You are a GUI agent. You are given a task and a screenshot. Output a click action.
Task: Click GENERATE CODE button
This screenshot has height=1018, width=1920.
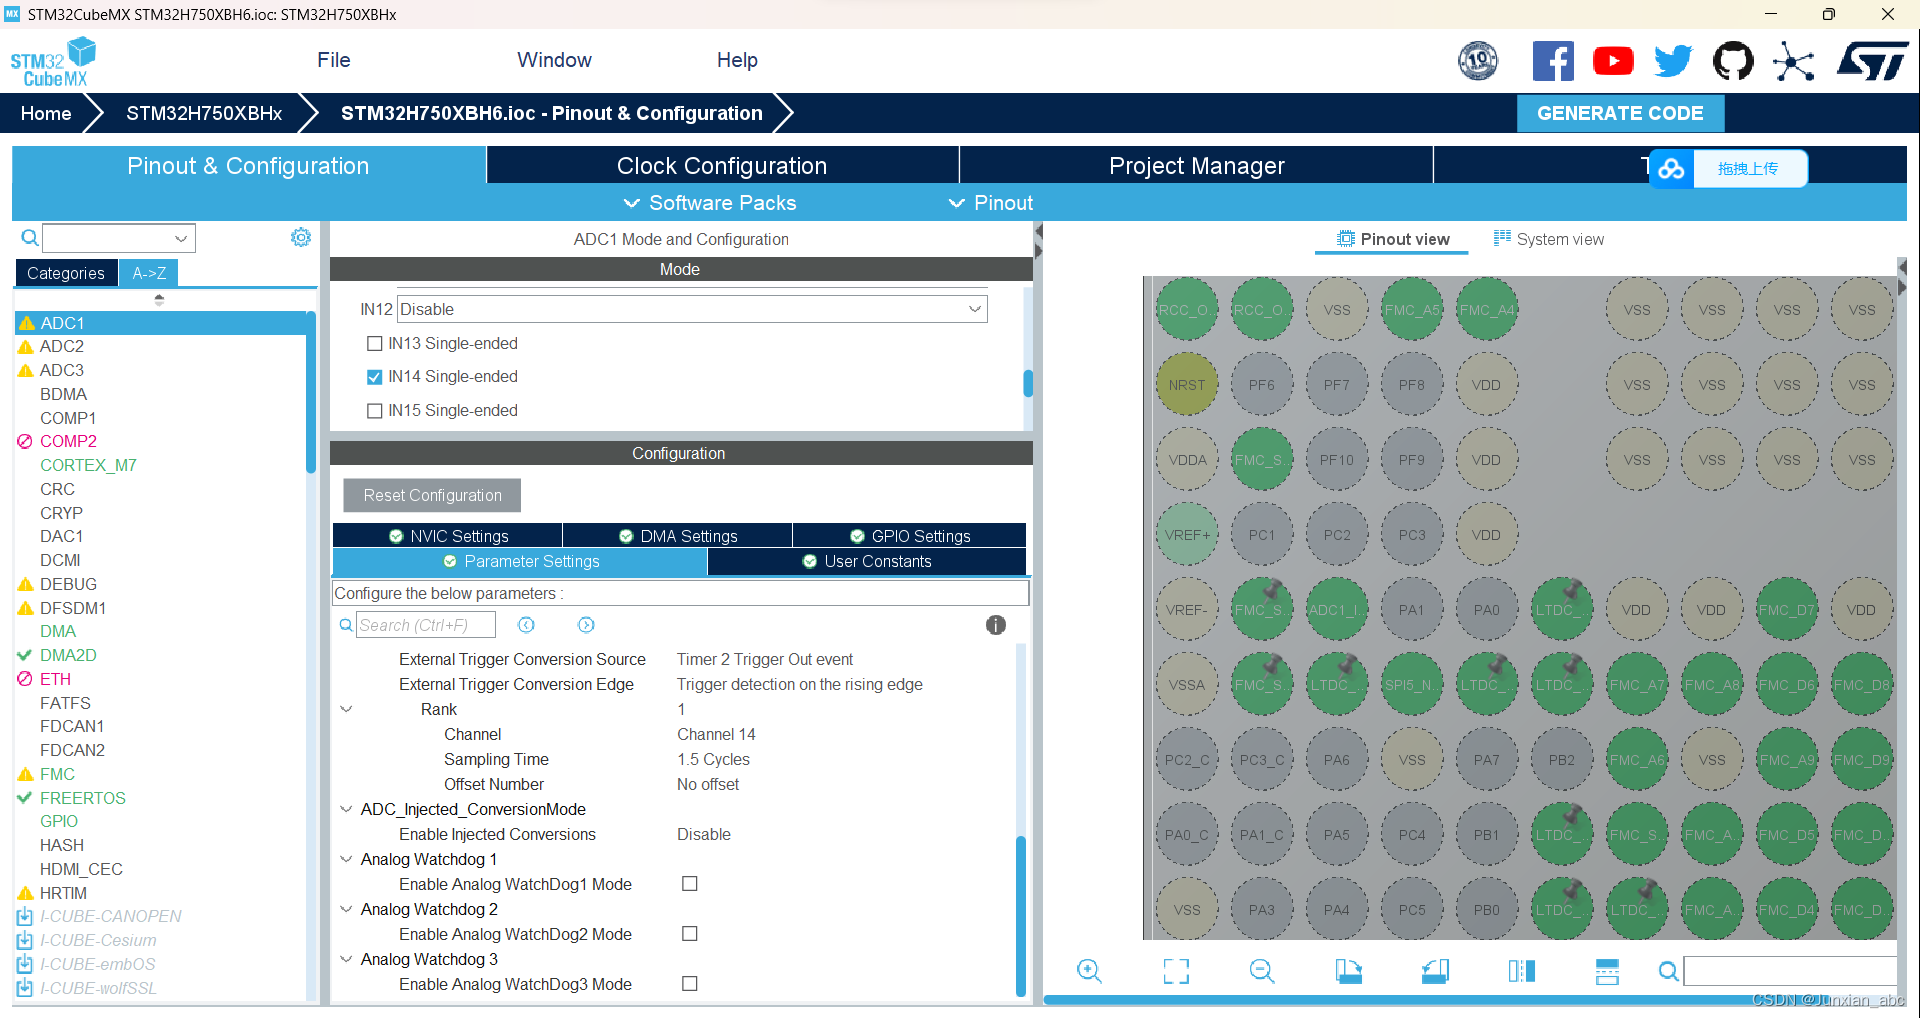click(1620, 113)
